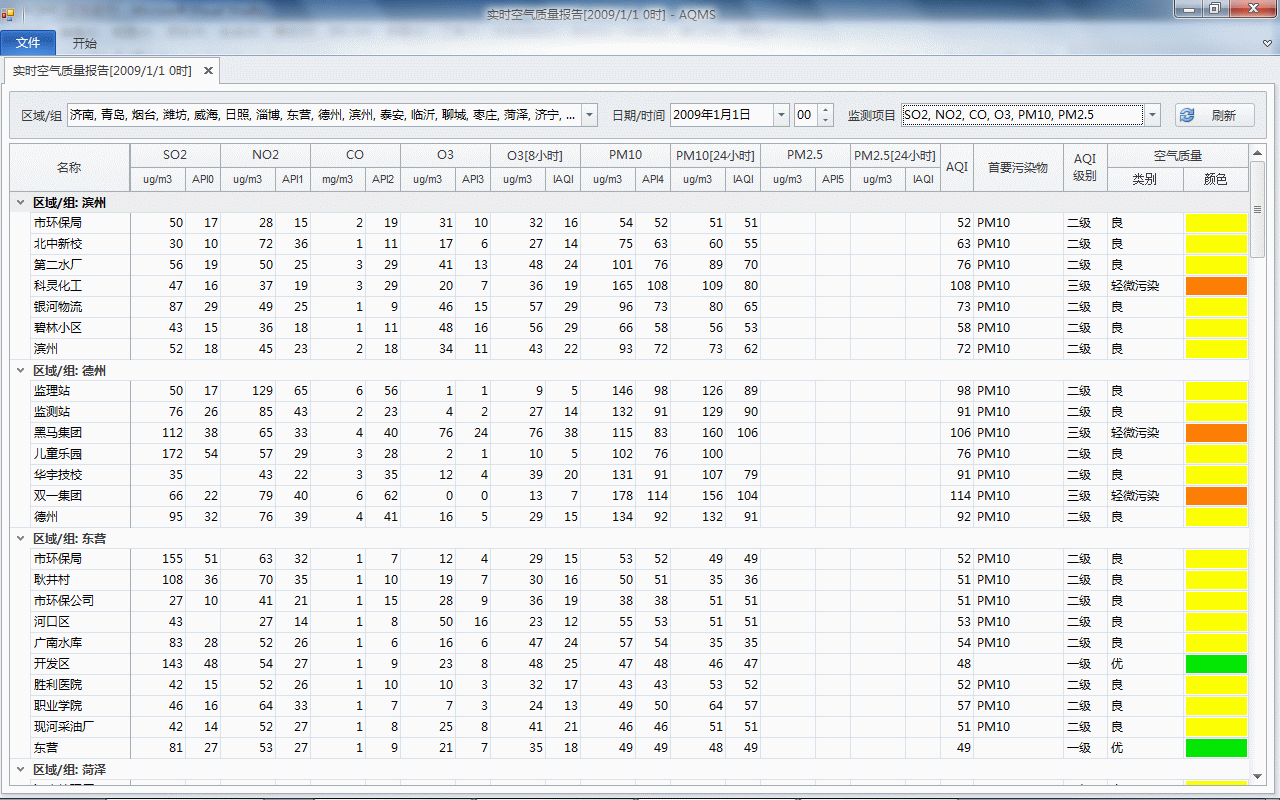Click the O3[8小时] column group header
Screen dimensions: 1280x800
click(x=535, y=155)
